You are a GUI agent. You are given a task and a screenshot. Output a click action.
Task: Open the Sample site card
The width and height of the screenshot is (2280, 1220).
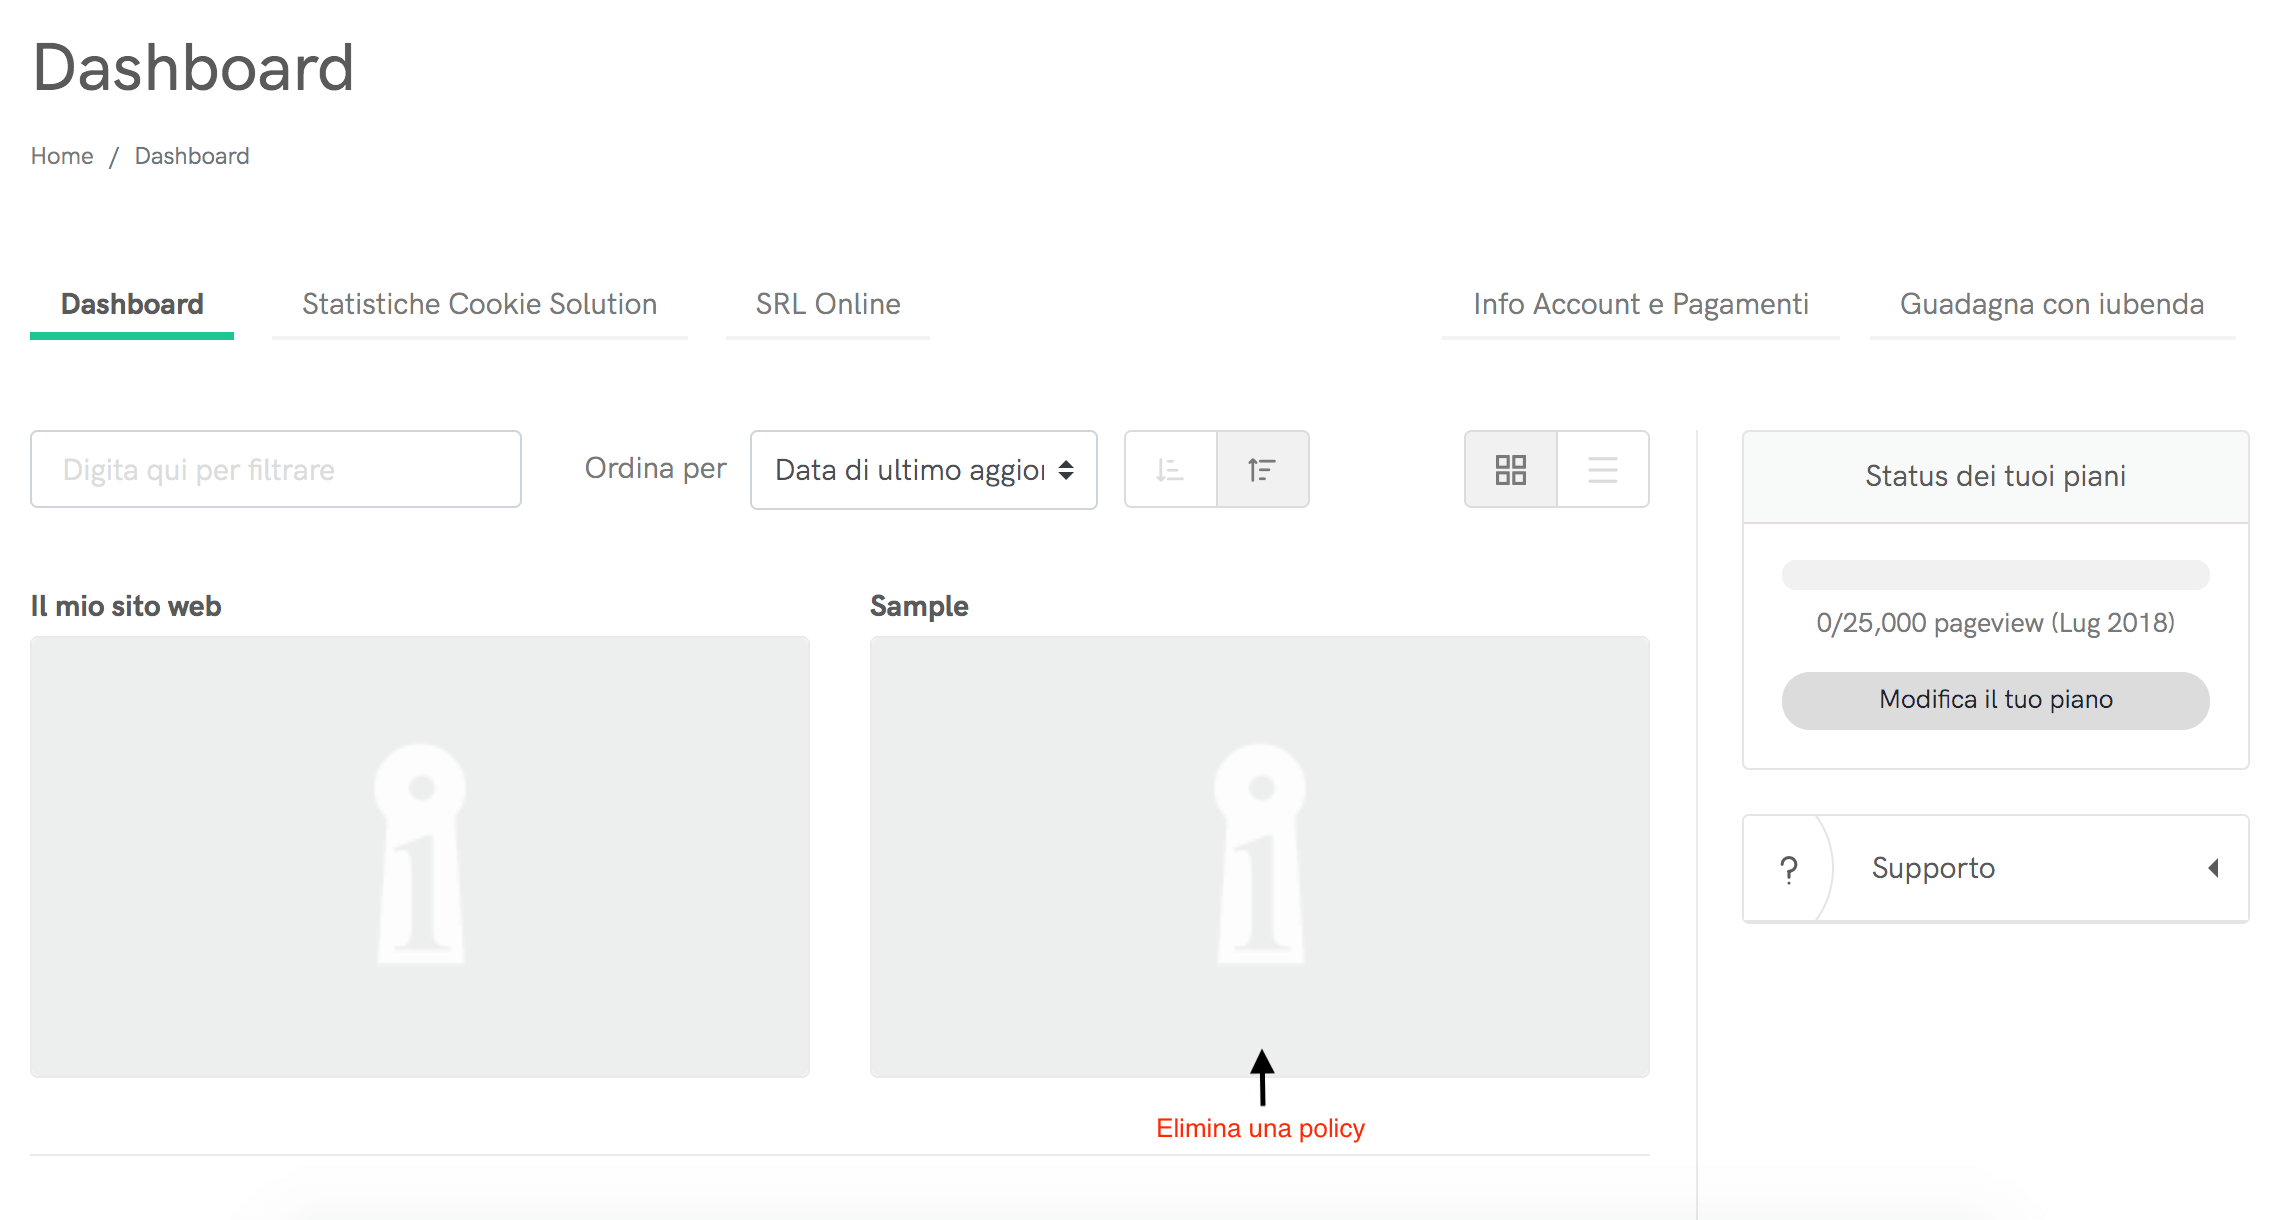point(1259,856)
